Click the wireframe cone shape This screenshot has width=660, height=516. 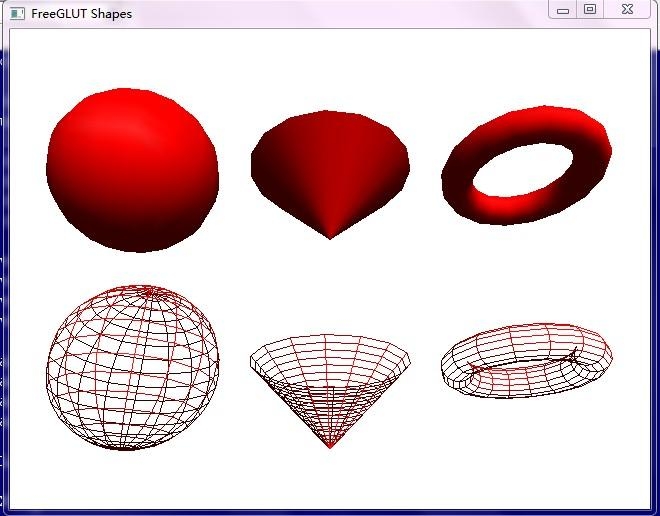pos(330,390)
